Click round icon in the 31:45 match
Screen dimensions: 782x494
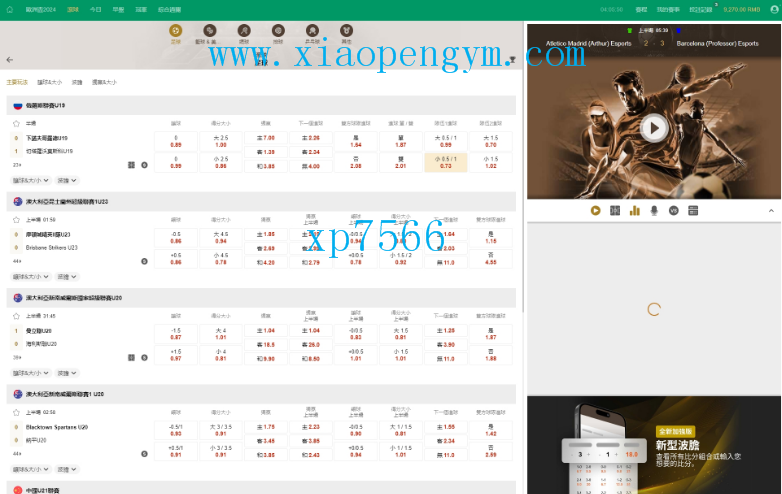click(x=144, y=357)
